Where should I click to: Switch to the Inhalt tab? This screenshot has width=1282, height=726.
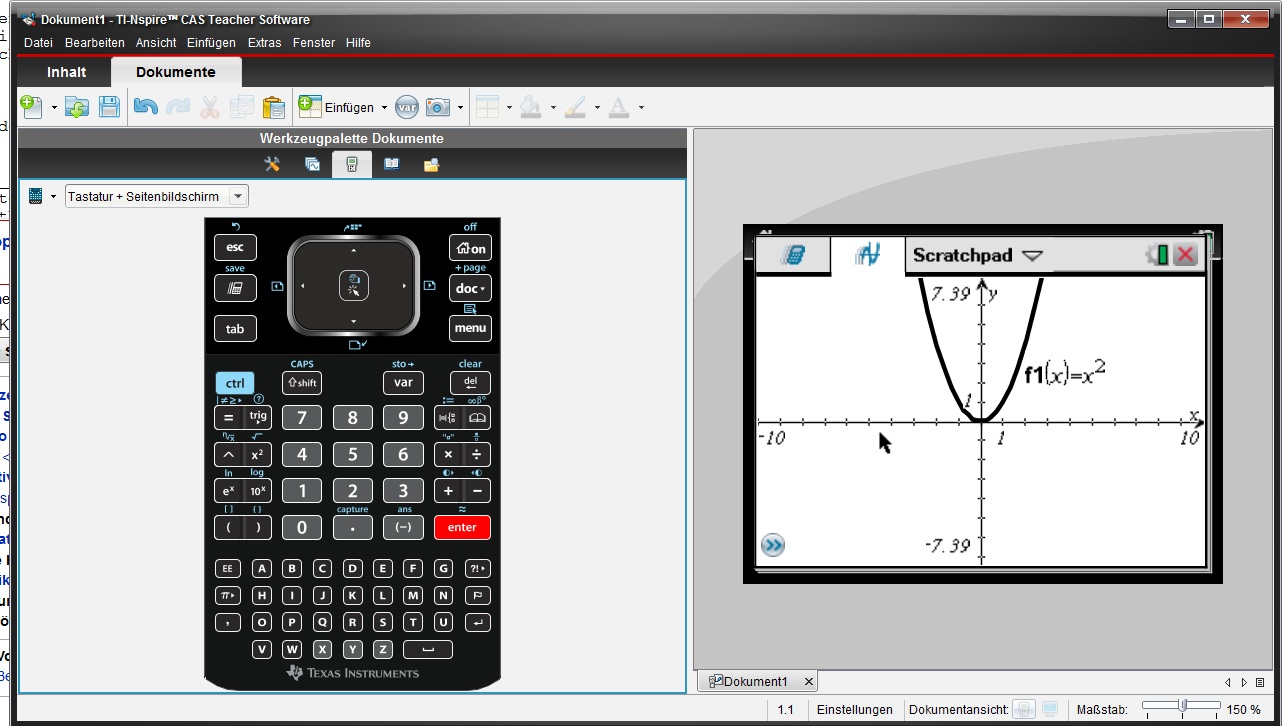[x=67, y=72]
